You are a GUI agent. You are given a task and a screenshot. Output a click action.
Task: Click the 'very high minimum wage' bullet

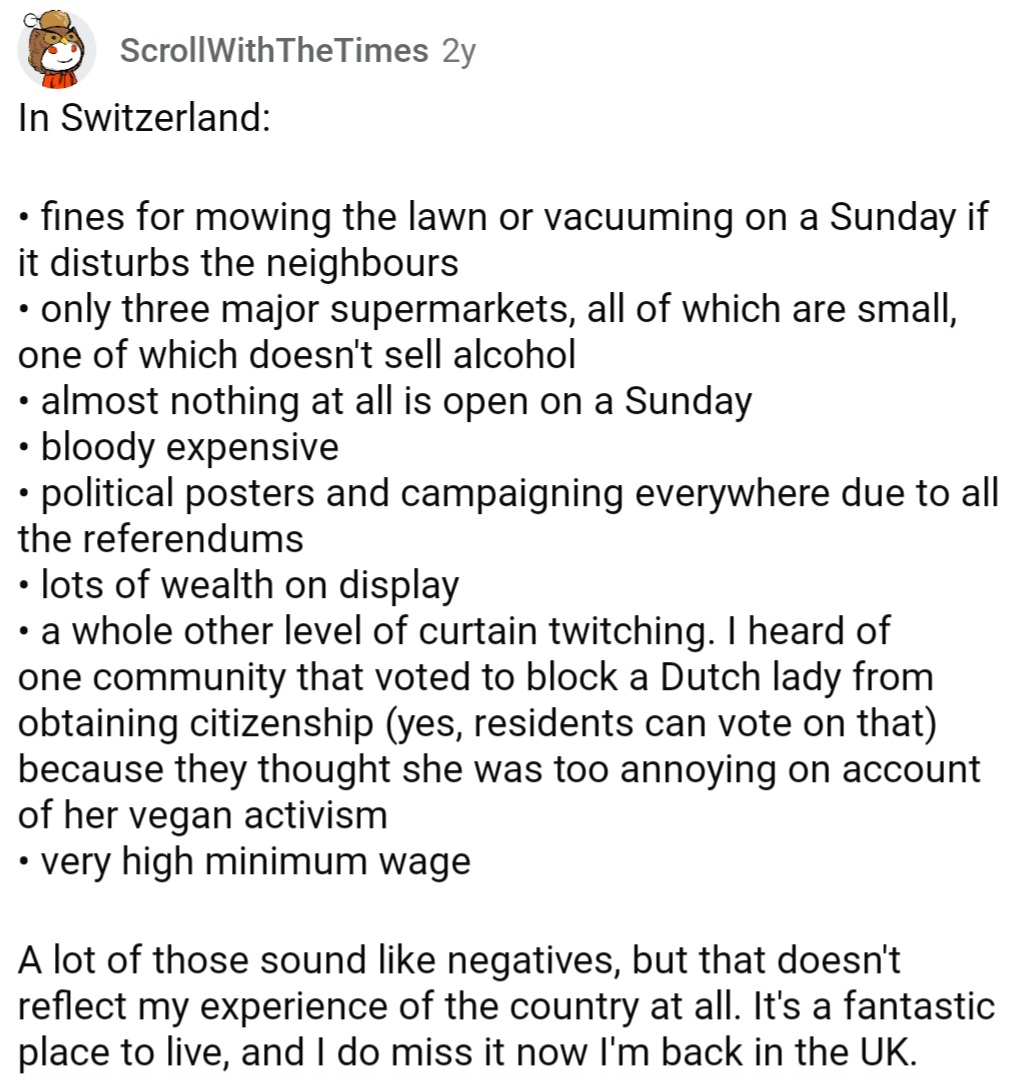[245, 862]
